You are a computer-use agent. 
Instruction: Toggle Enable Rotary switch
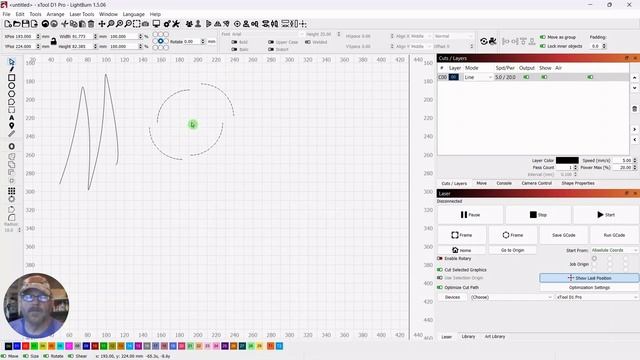coord(440,258)
